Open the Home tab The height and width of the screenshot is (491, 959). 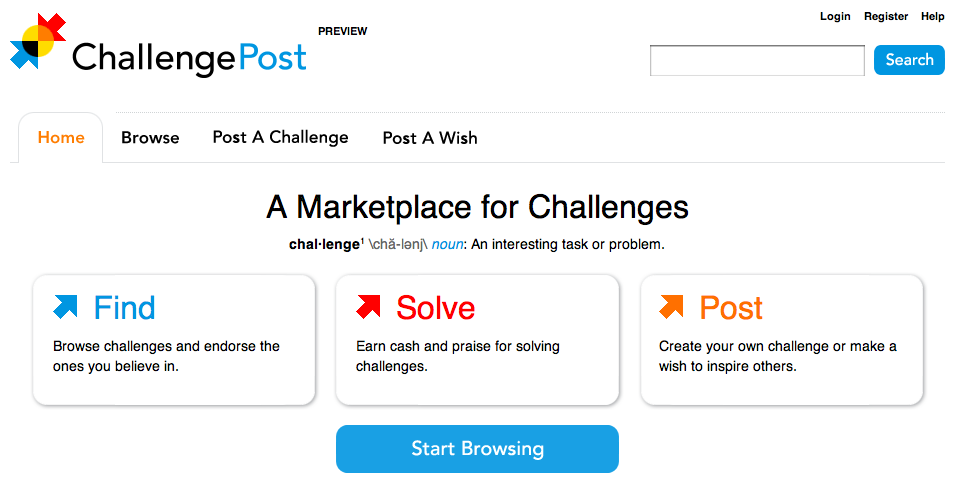[x=61, y=138]
